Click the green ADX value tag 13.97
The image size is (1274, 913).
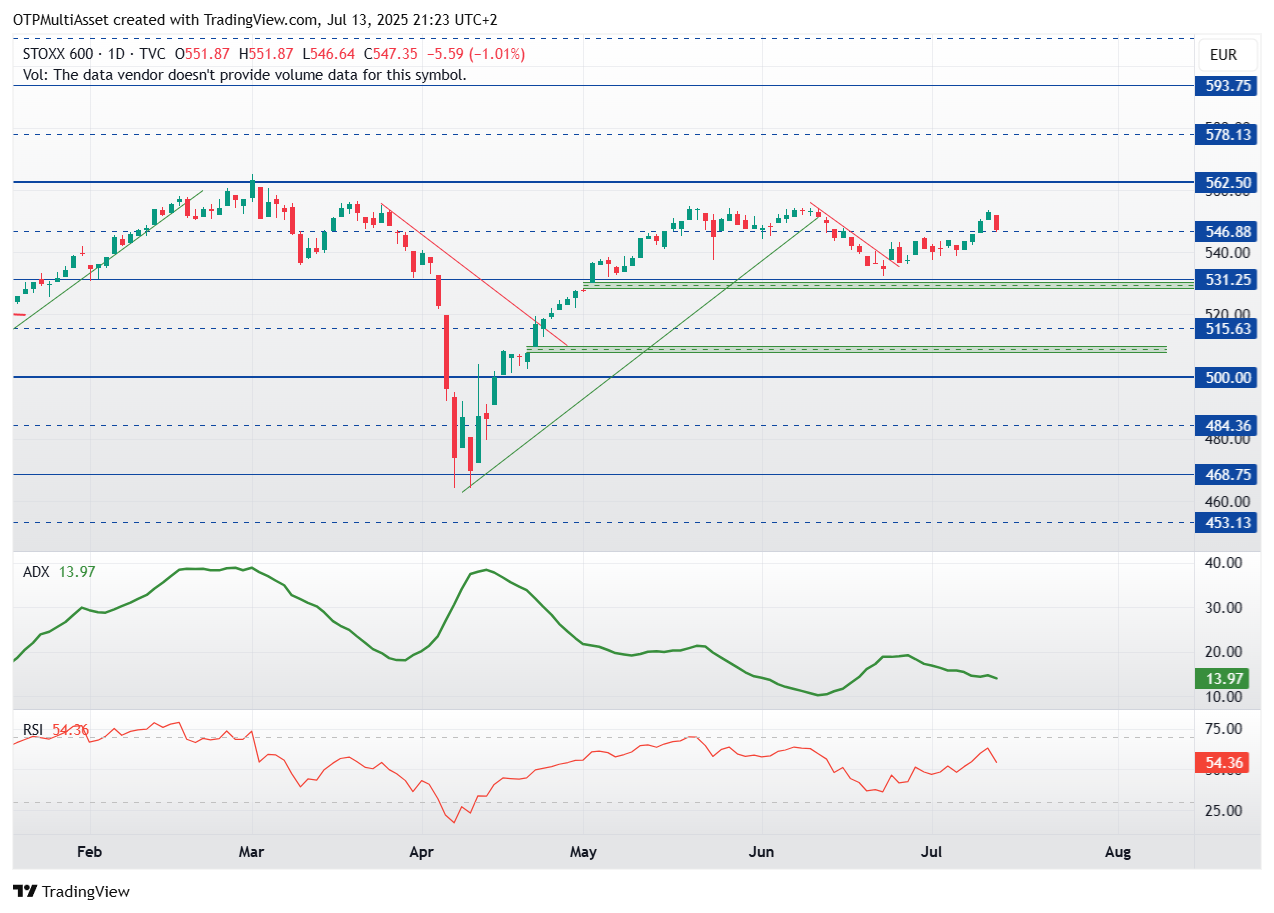pos(1225,679)
